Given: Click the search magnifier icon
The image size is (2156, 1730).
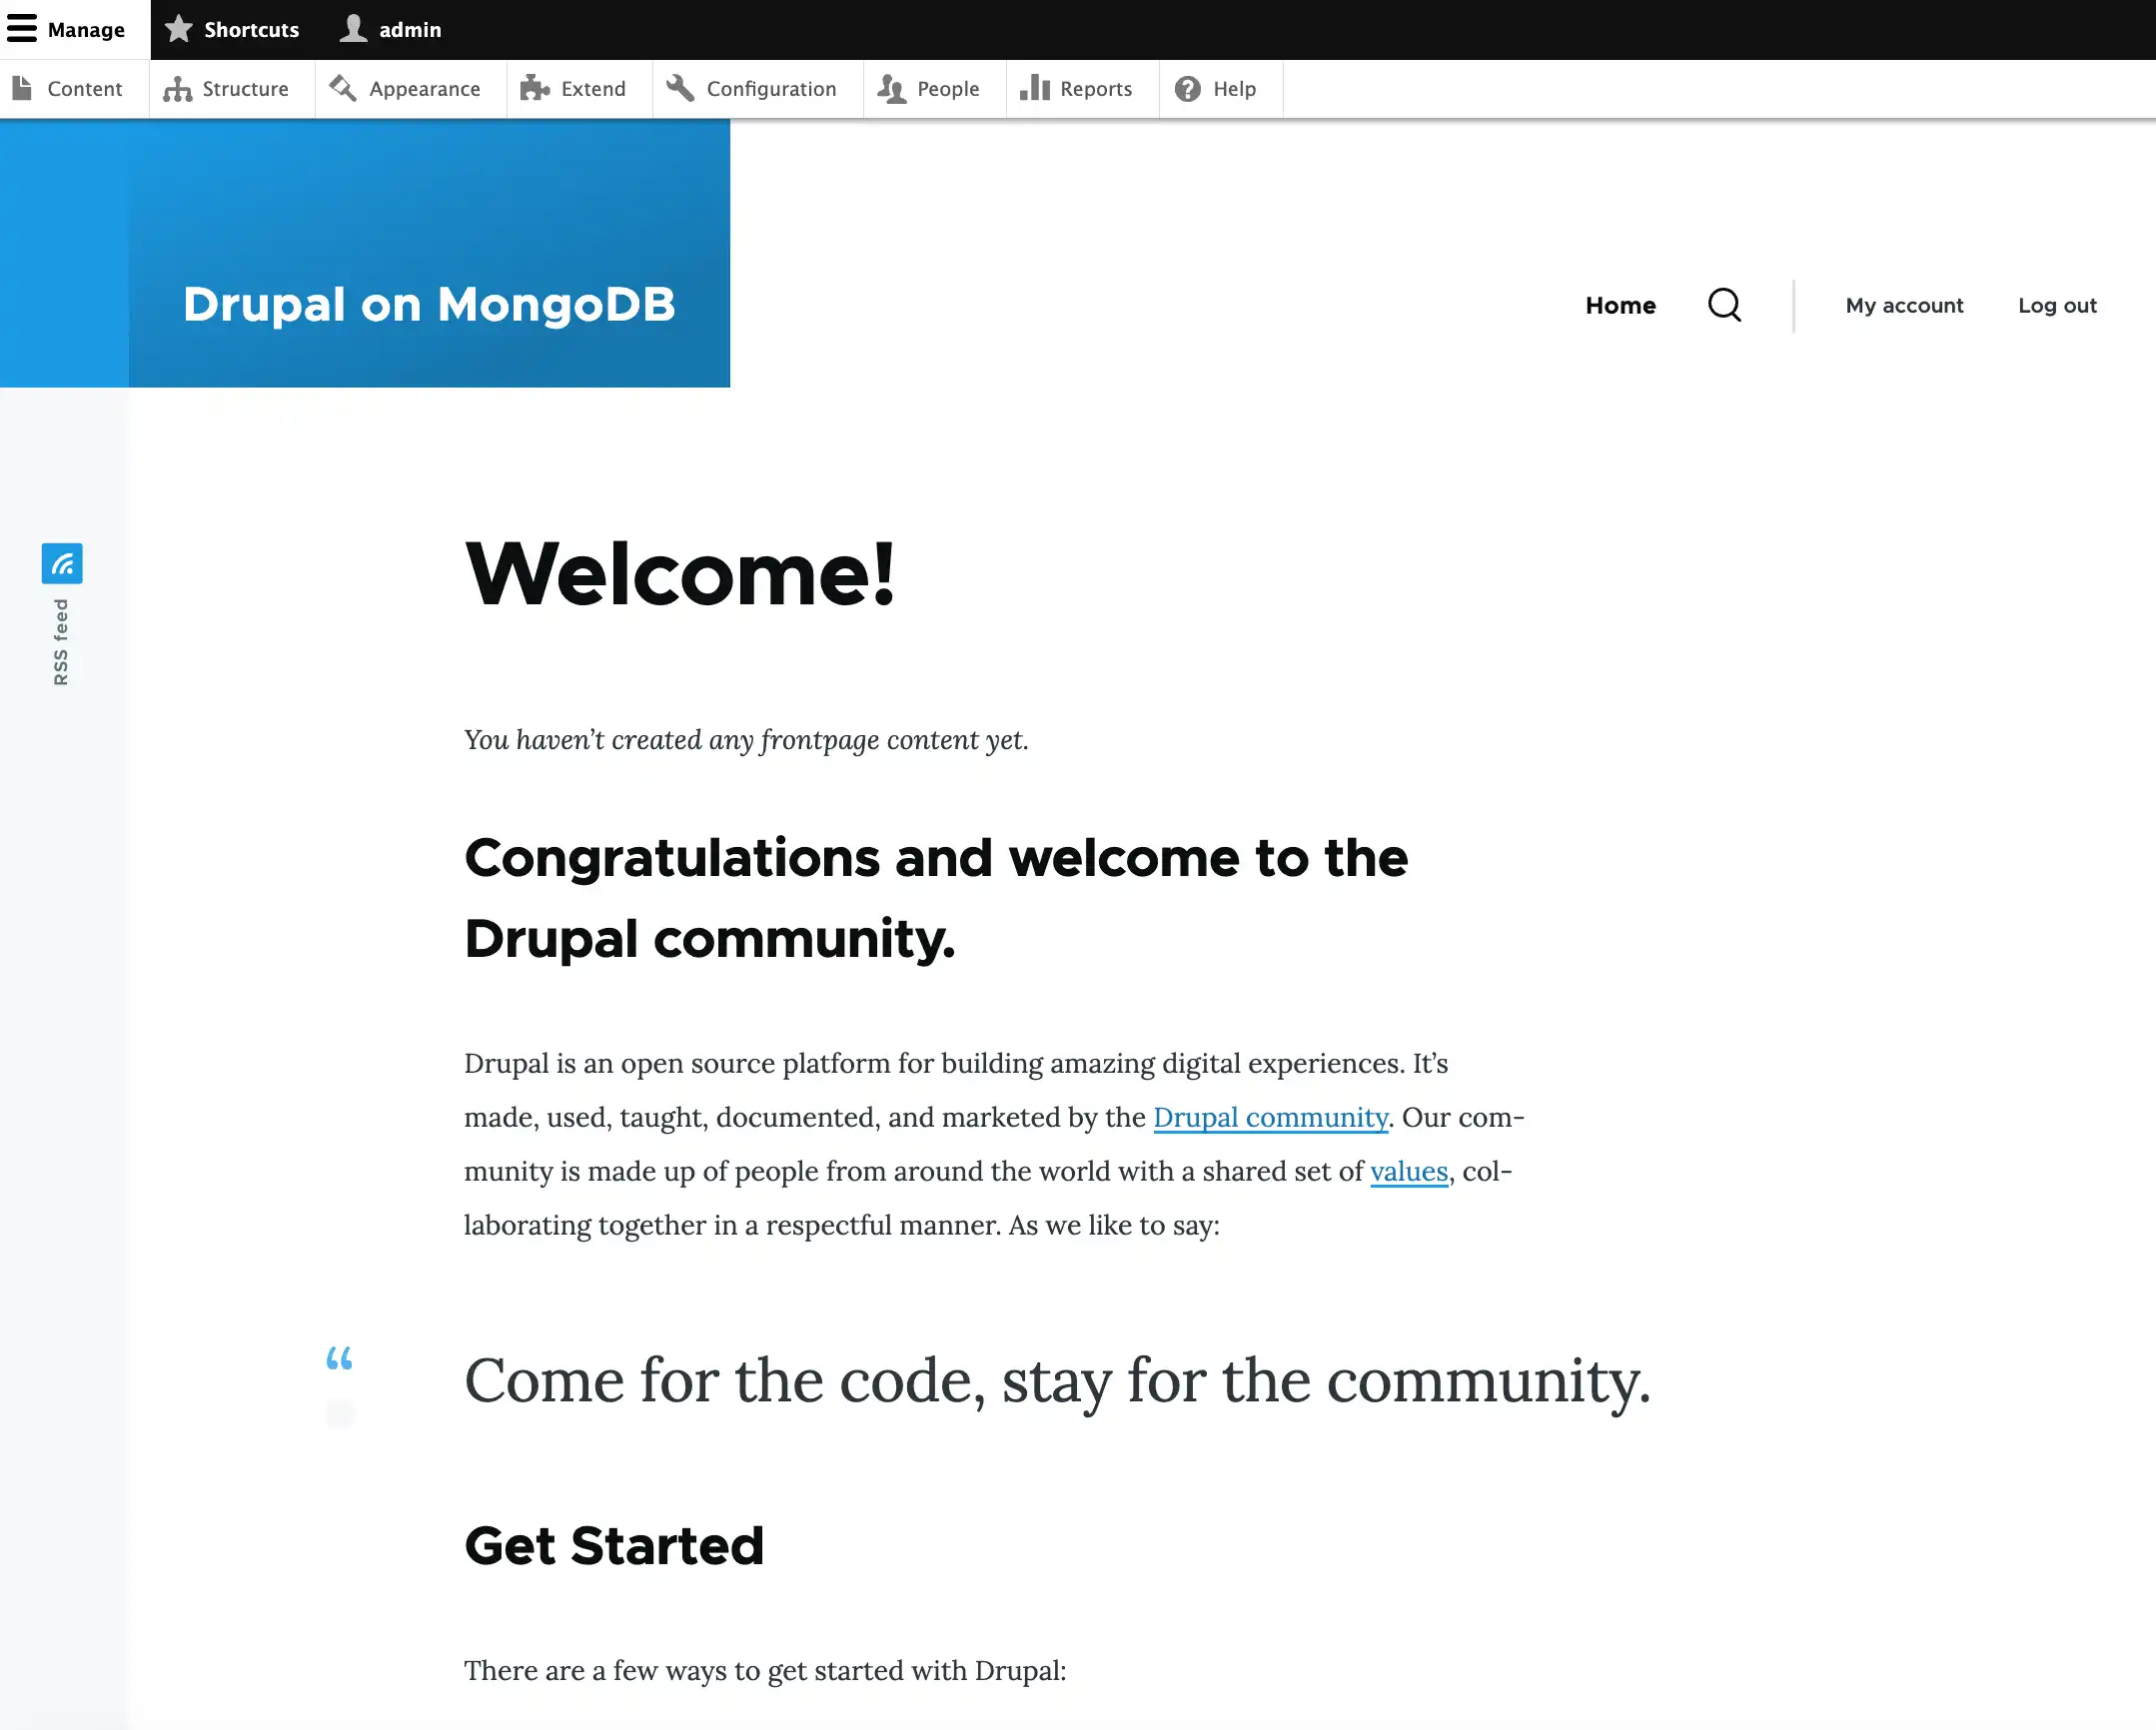Looking at the screenshot, I should tap(1724, 305).
